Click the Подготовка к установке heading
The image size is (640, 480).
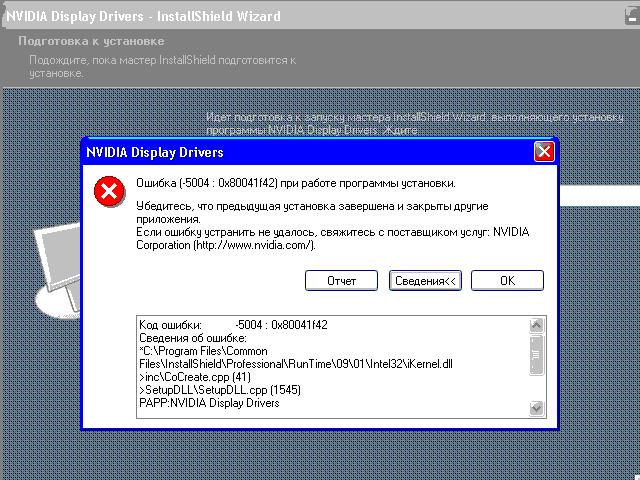92,41
